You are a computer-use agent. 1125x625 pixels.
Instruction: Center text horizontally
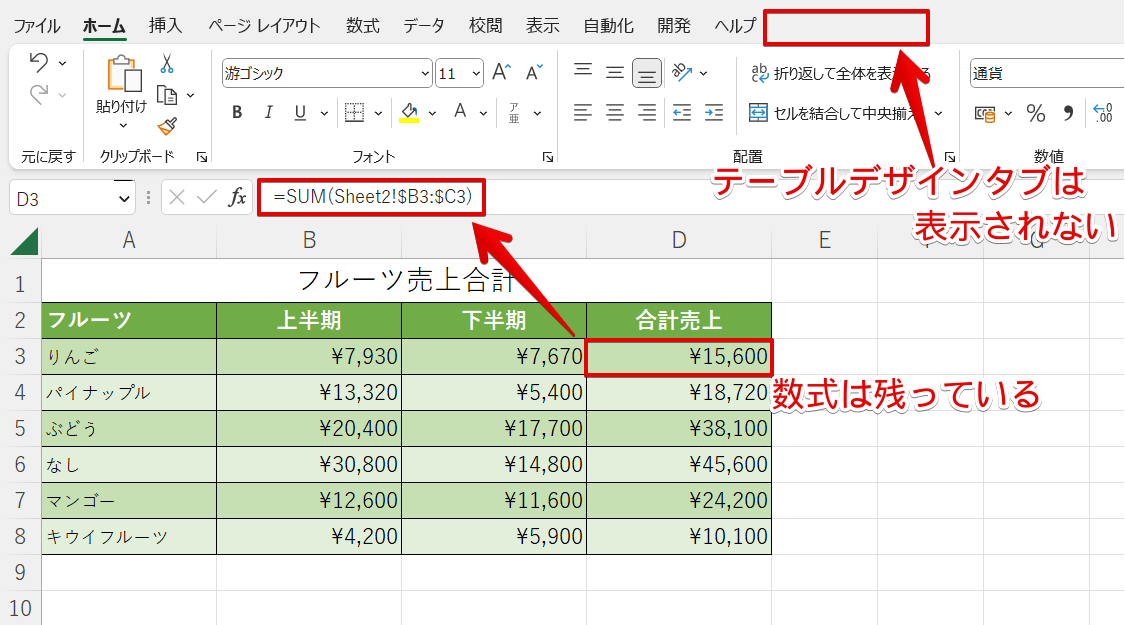pos(615,113)
